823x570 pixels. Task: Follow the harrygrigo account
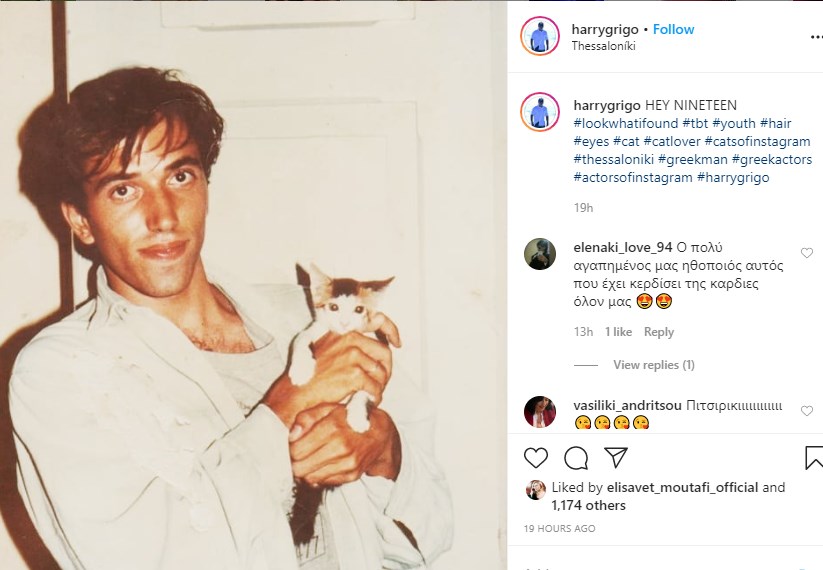(x=673, y=29)
